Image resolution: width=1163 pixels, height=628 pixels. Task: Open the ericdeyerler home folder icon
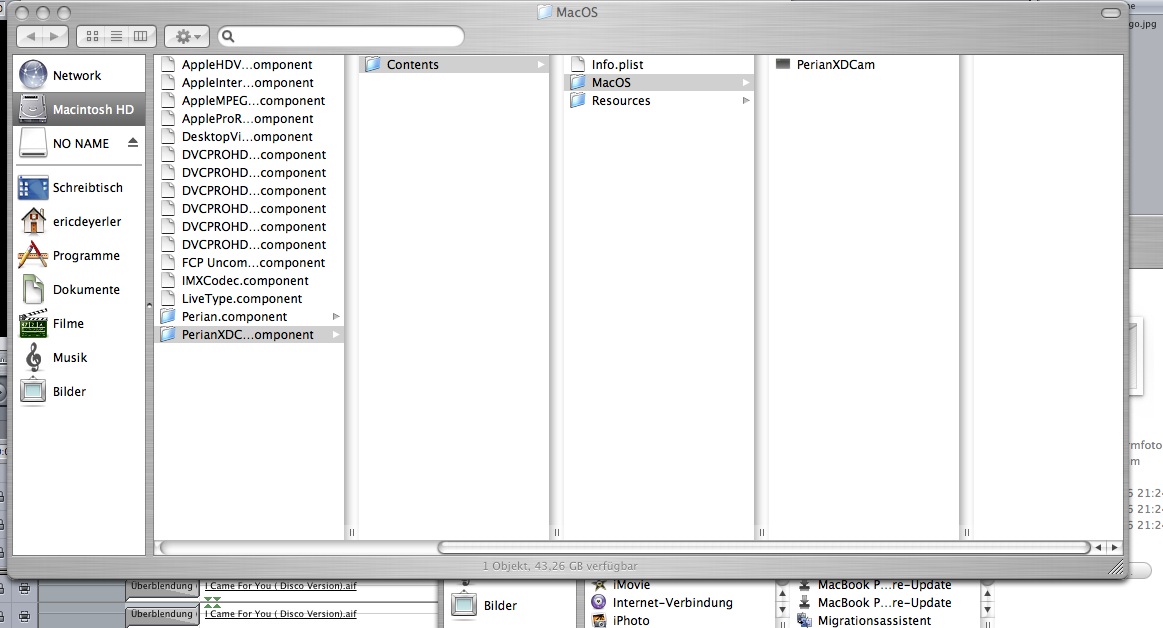click(33, 221)
